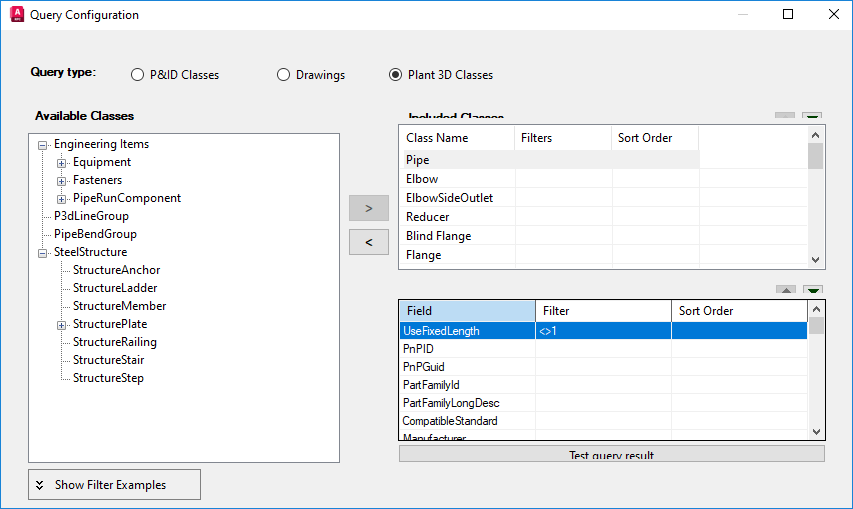The height and width of the screenshot is (509, 853).
Task: Remove included class with left arrow button
Action: [x=368, y=242]
